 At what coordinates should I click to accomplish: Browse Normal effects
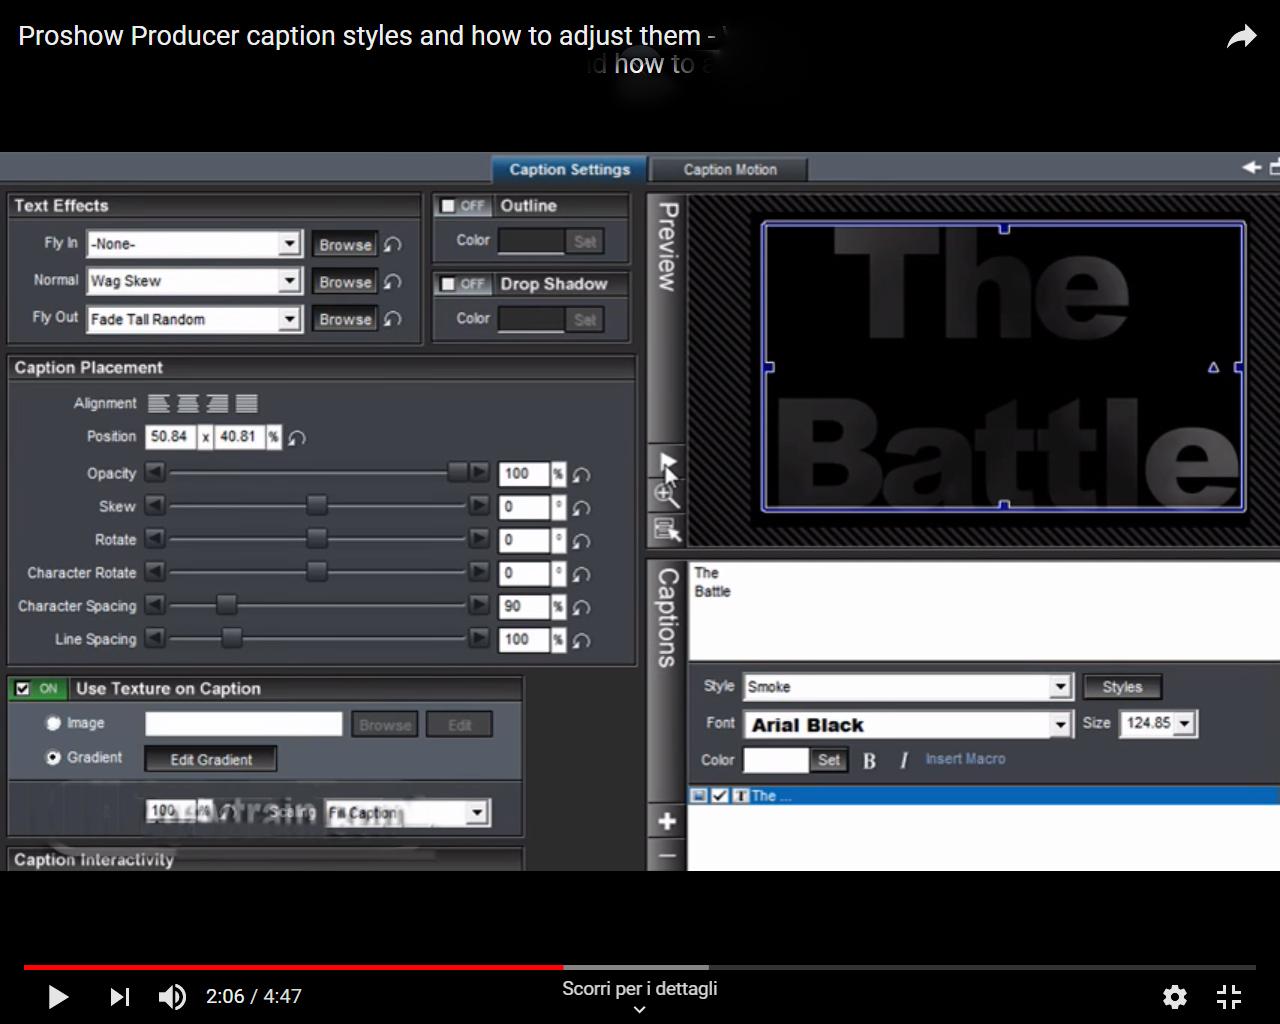coord(345,282)
